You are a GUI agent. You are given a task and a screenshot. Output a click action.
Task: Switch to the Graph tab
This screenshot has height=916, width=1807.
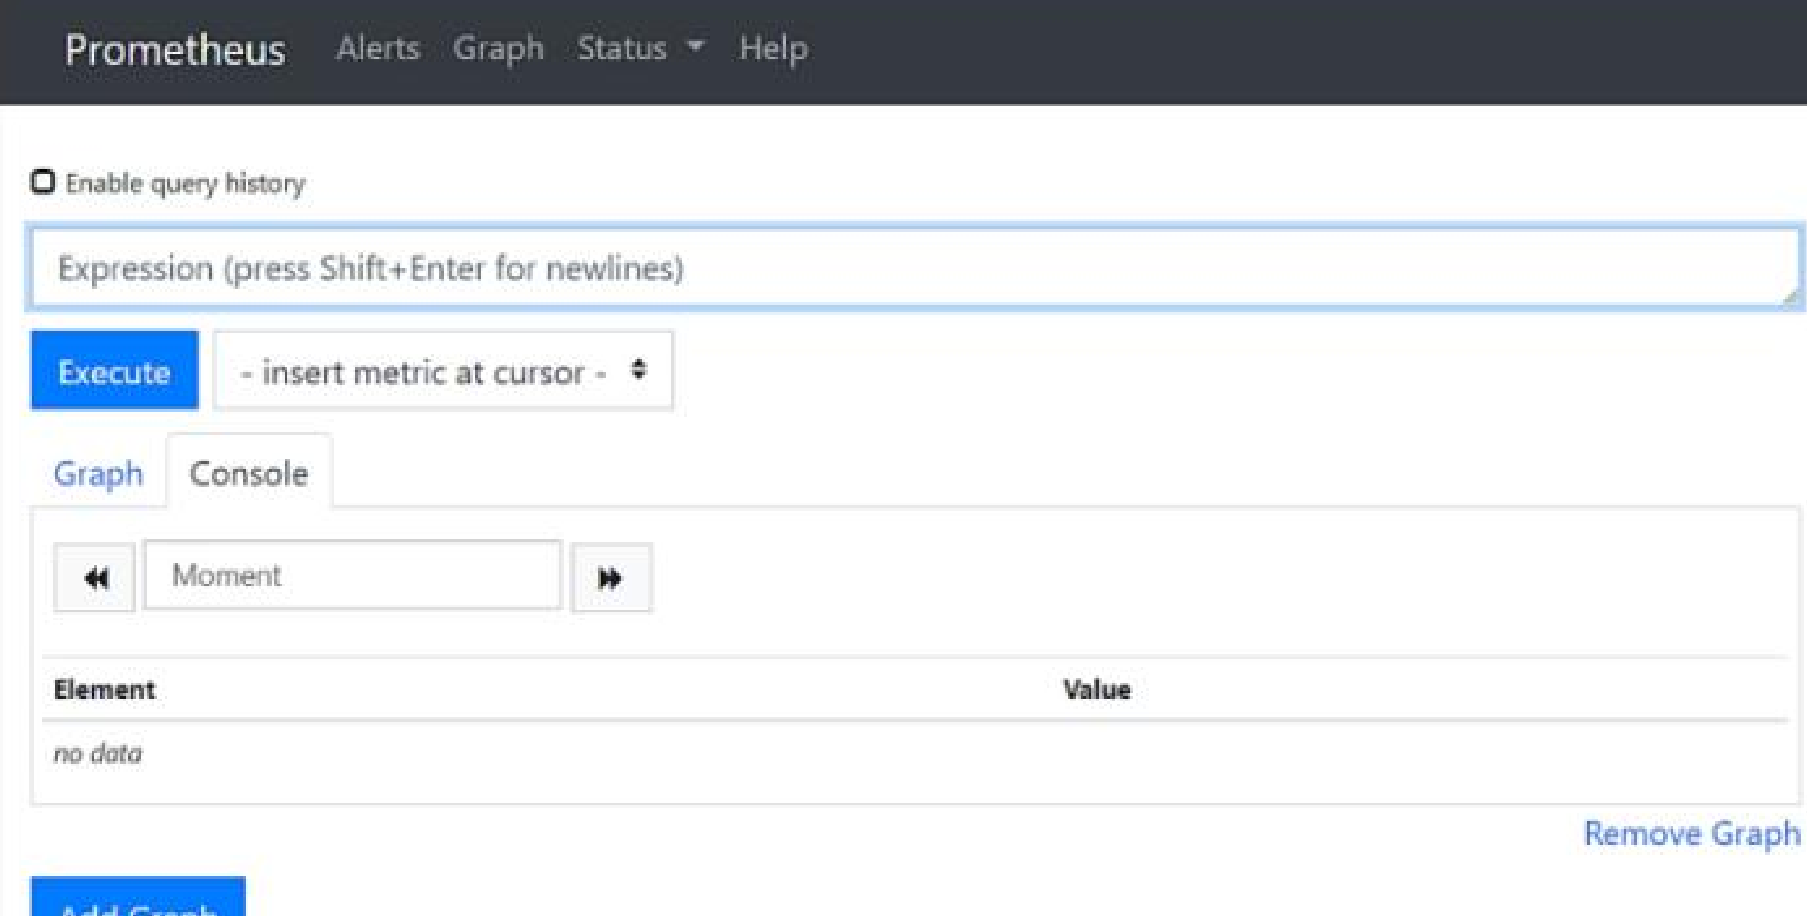point(98,473)
